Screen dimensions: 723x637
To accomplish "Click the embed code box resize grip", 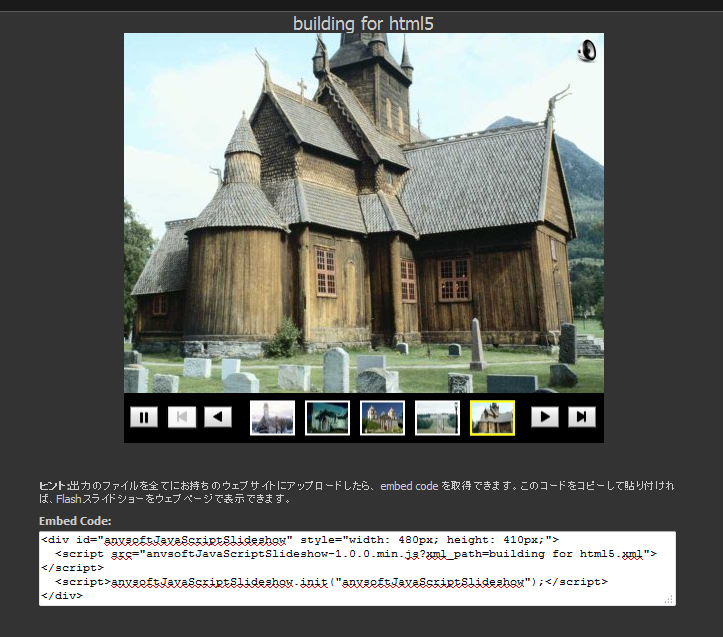I will coord(669,600).
